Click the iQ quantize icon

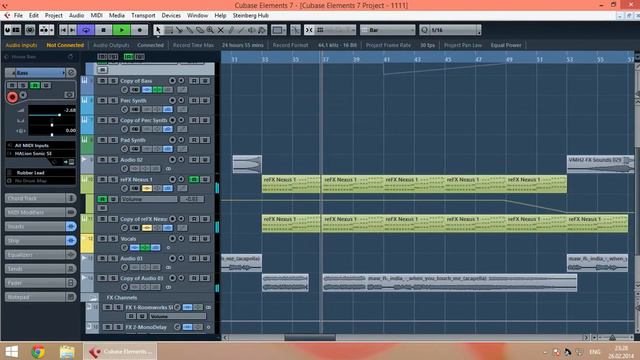424,30
